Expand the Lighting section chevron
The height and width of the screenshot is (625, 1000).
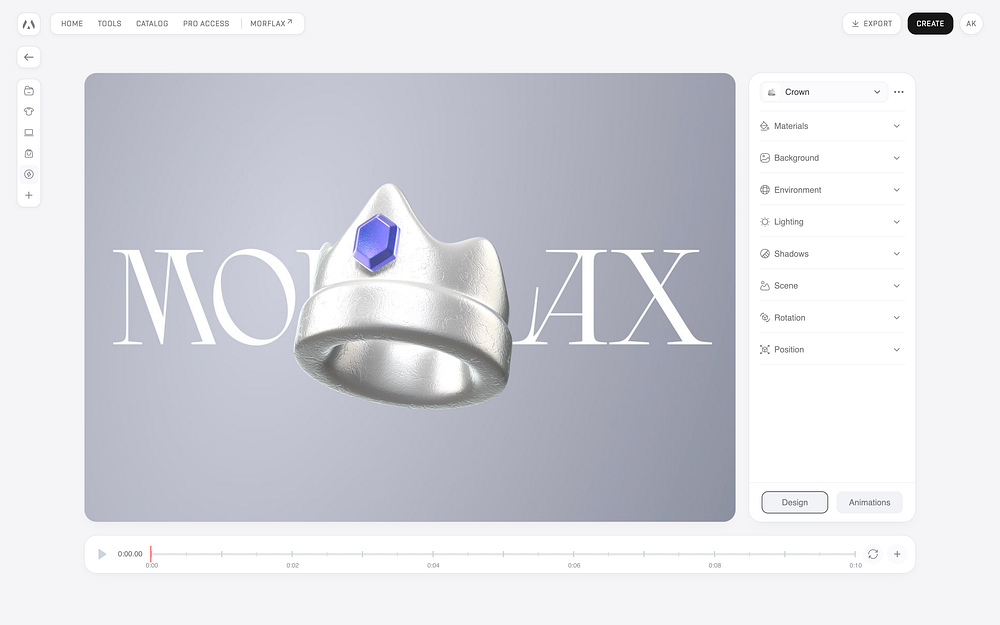tap(897, 222)
